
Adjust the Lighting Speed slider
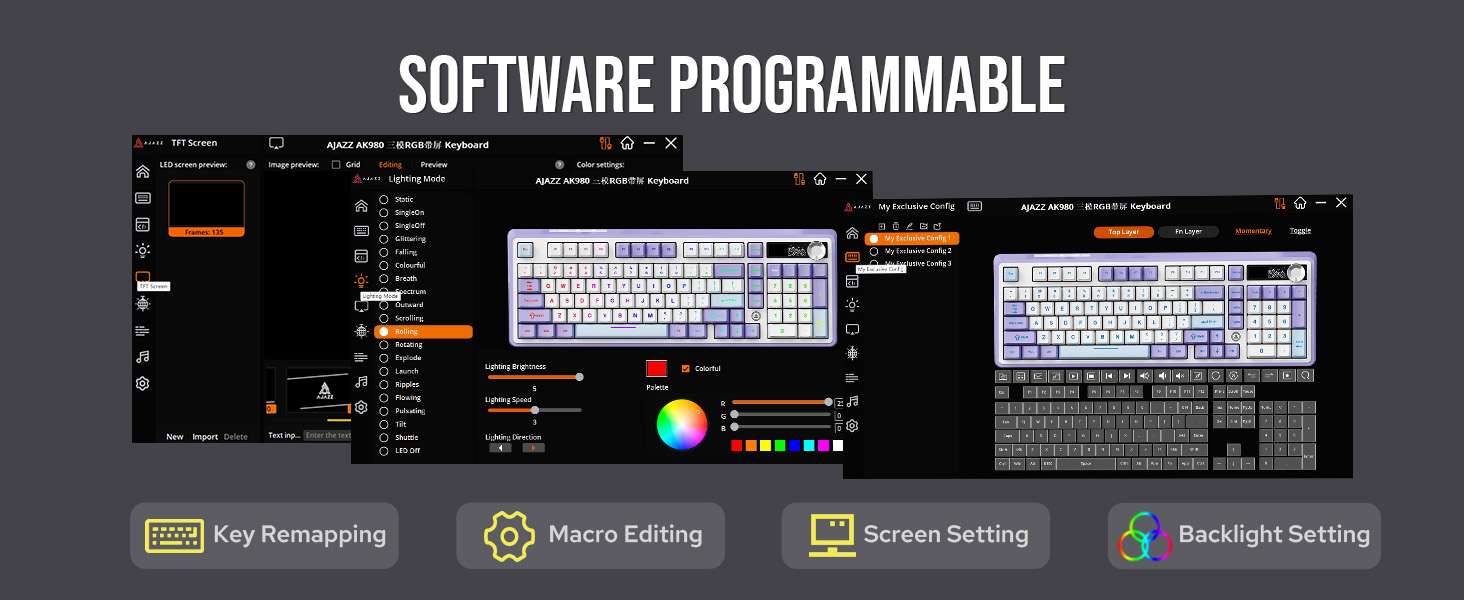click(x=533, y=410)
